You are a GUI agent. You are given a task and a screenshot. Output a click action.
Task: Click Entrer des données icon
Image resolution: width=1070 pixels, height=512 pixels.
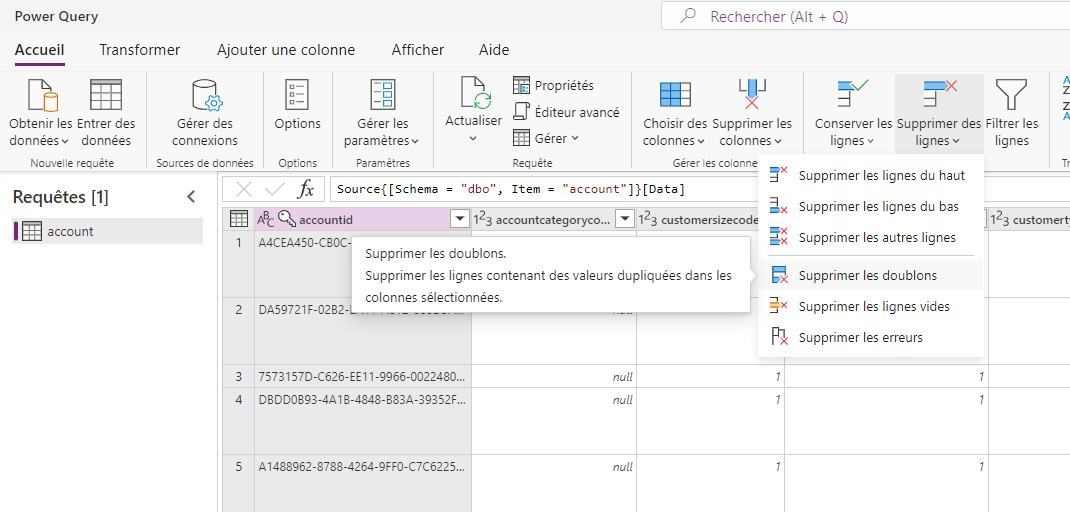(x=106, y=95)
